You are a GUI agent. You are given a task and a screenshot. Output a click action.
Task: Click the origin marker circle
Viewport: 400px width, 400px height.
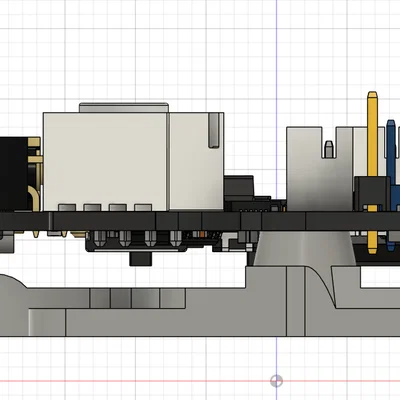click(x=276, y=381)
